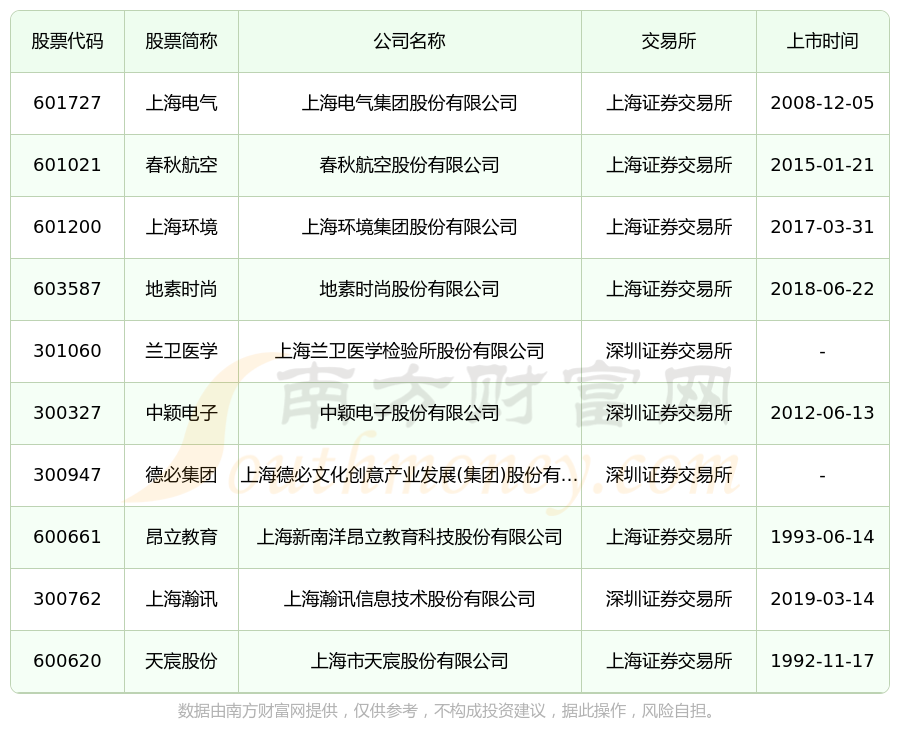Viewport: 900px width, 738px height.
Task: Click company 上海市天宸股份有限公司
Action: click(410, 661)
